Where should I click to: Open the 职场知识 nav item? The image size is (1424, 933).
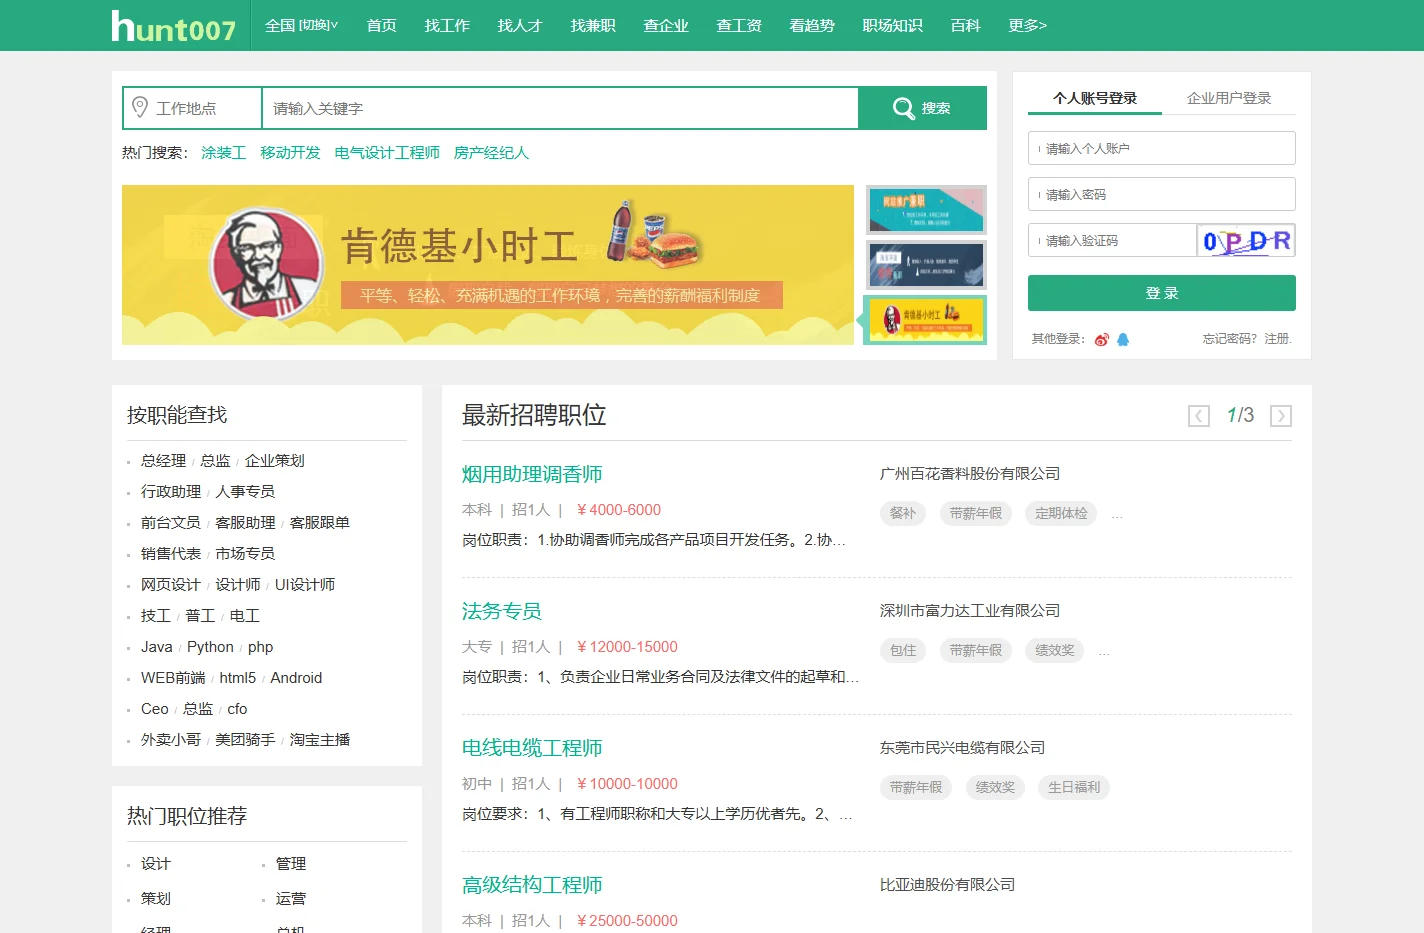892,25
